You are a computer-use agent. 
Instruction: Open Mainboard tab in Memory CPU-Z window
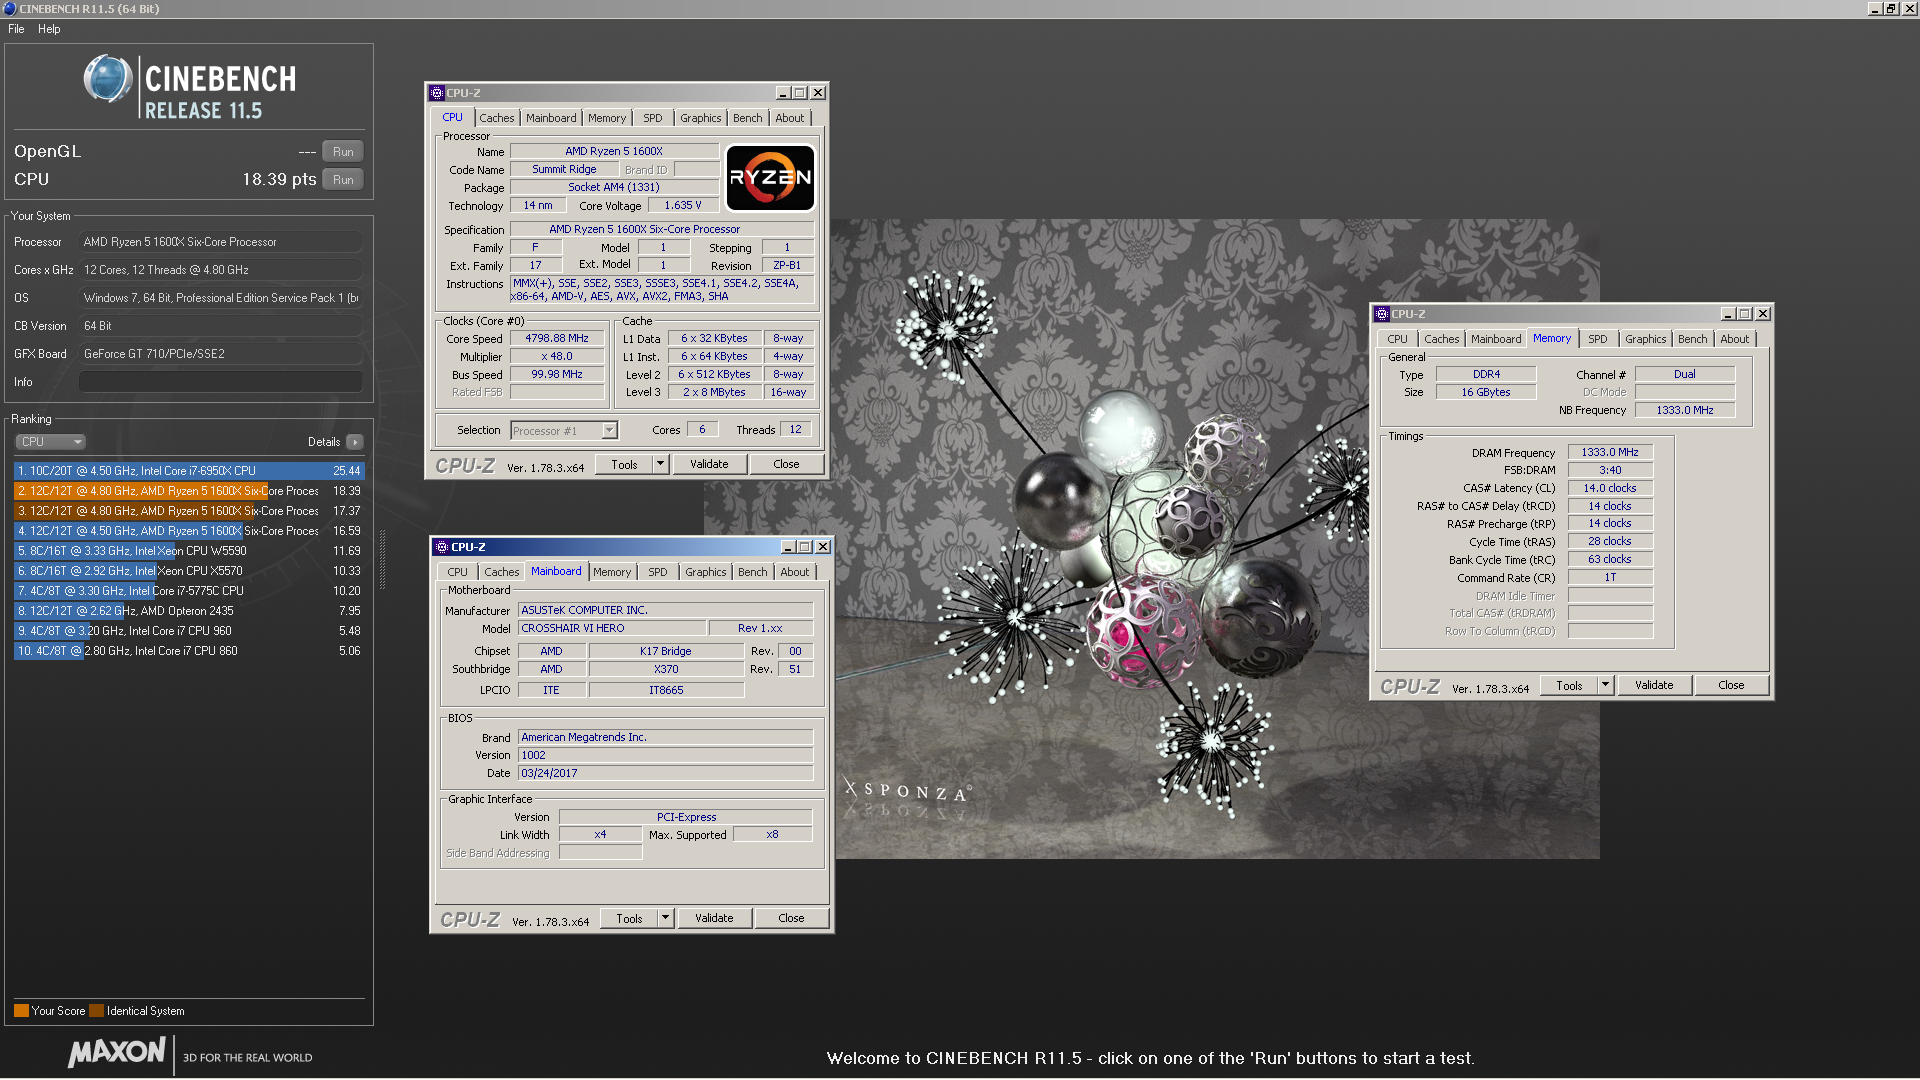(1496, 339)
